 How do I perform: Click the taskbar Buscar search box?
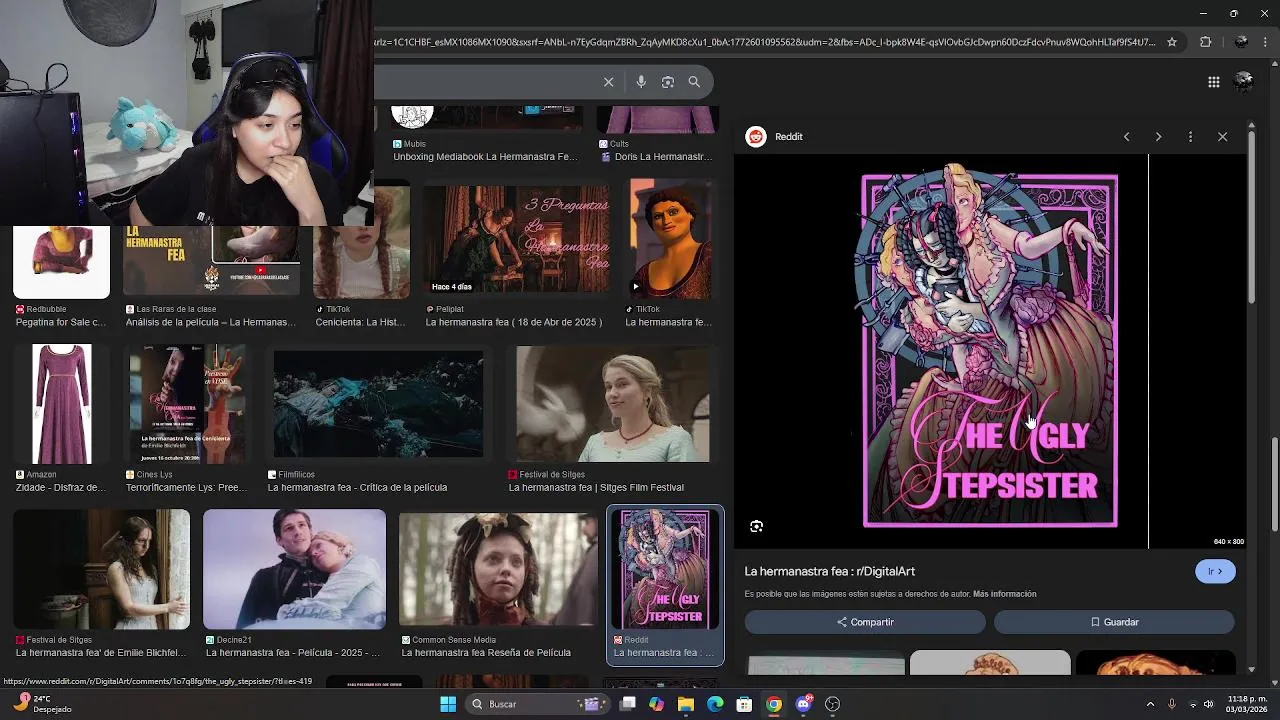point(539,704)
